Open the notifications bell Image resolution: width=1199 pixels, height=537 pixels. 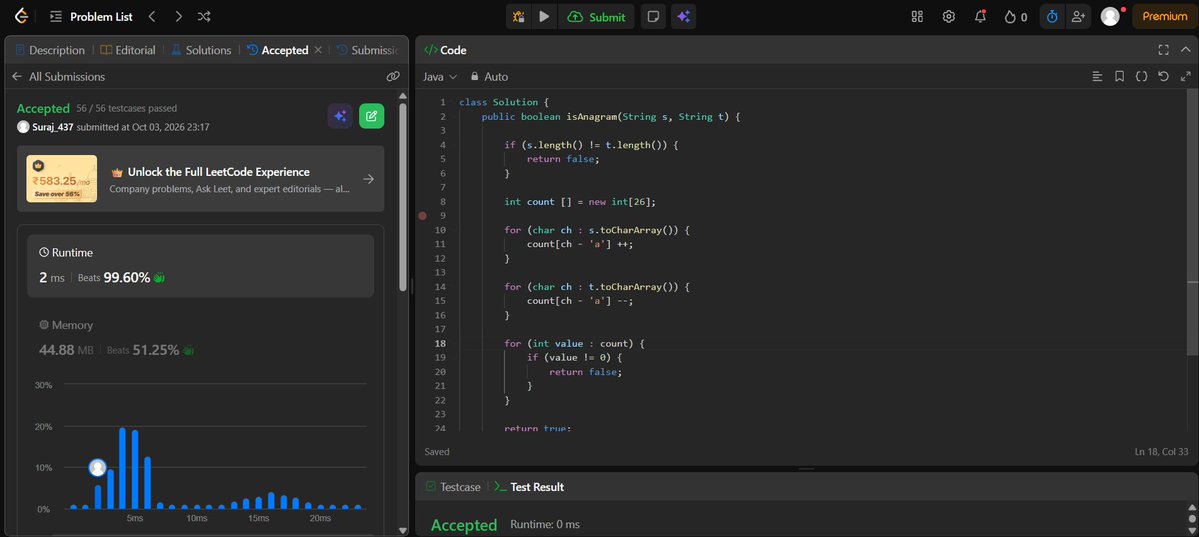980,17
